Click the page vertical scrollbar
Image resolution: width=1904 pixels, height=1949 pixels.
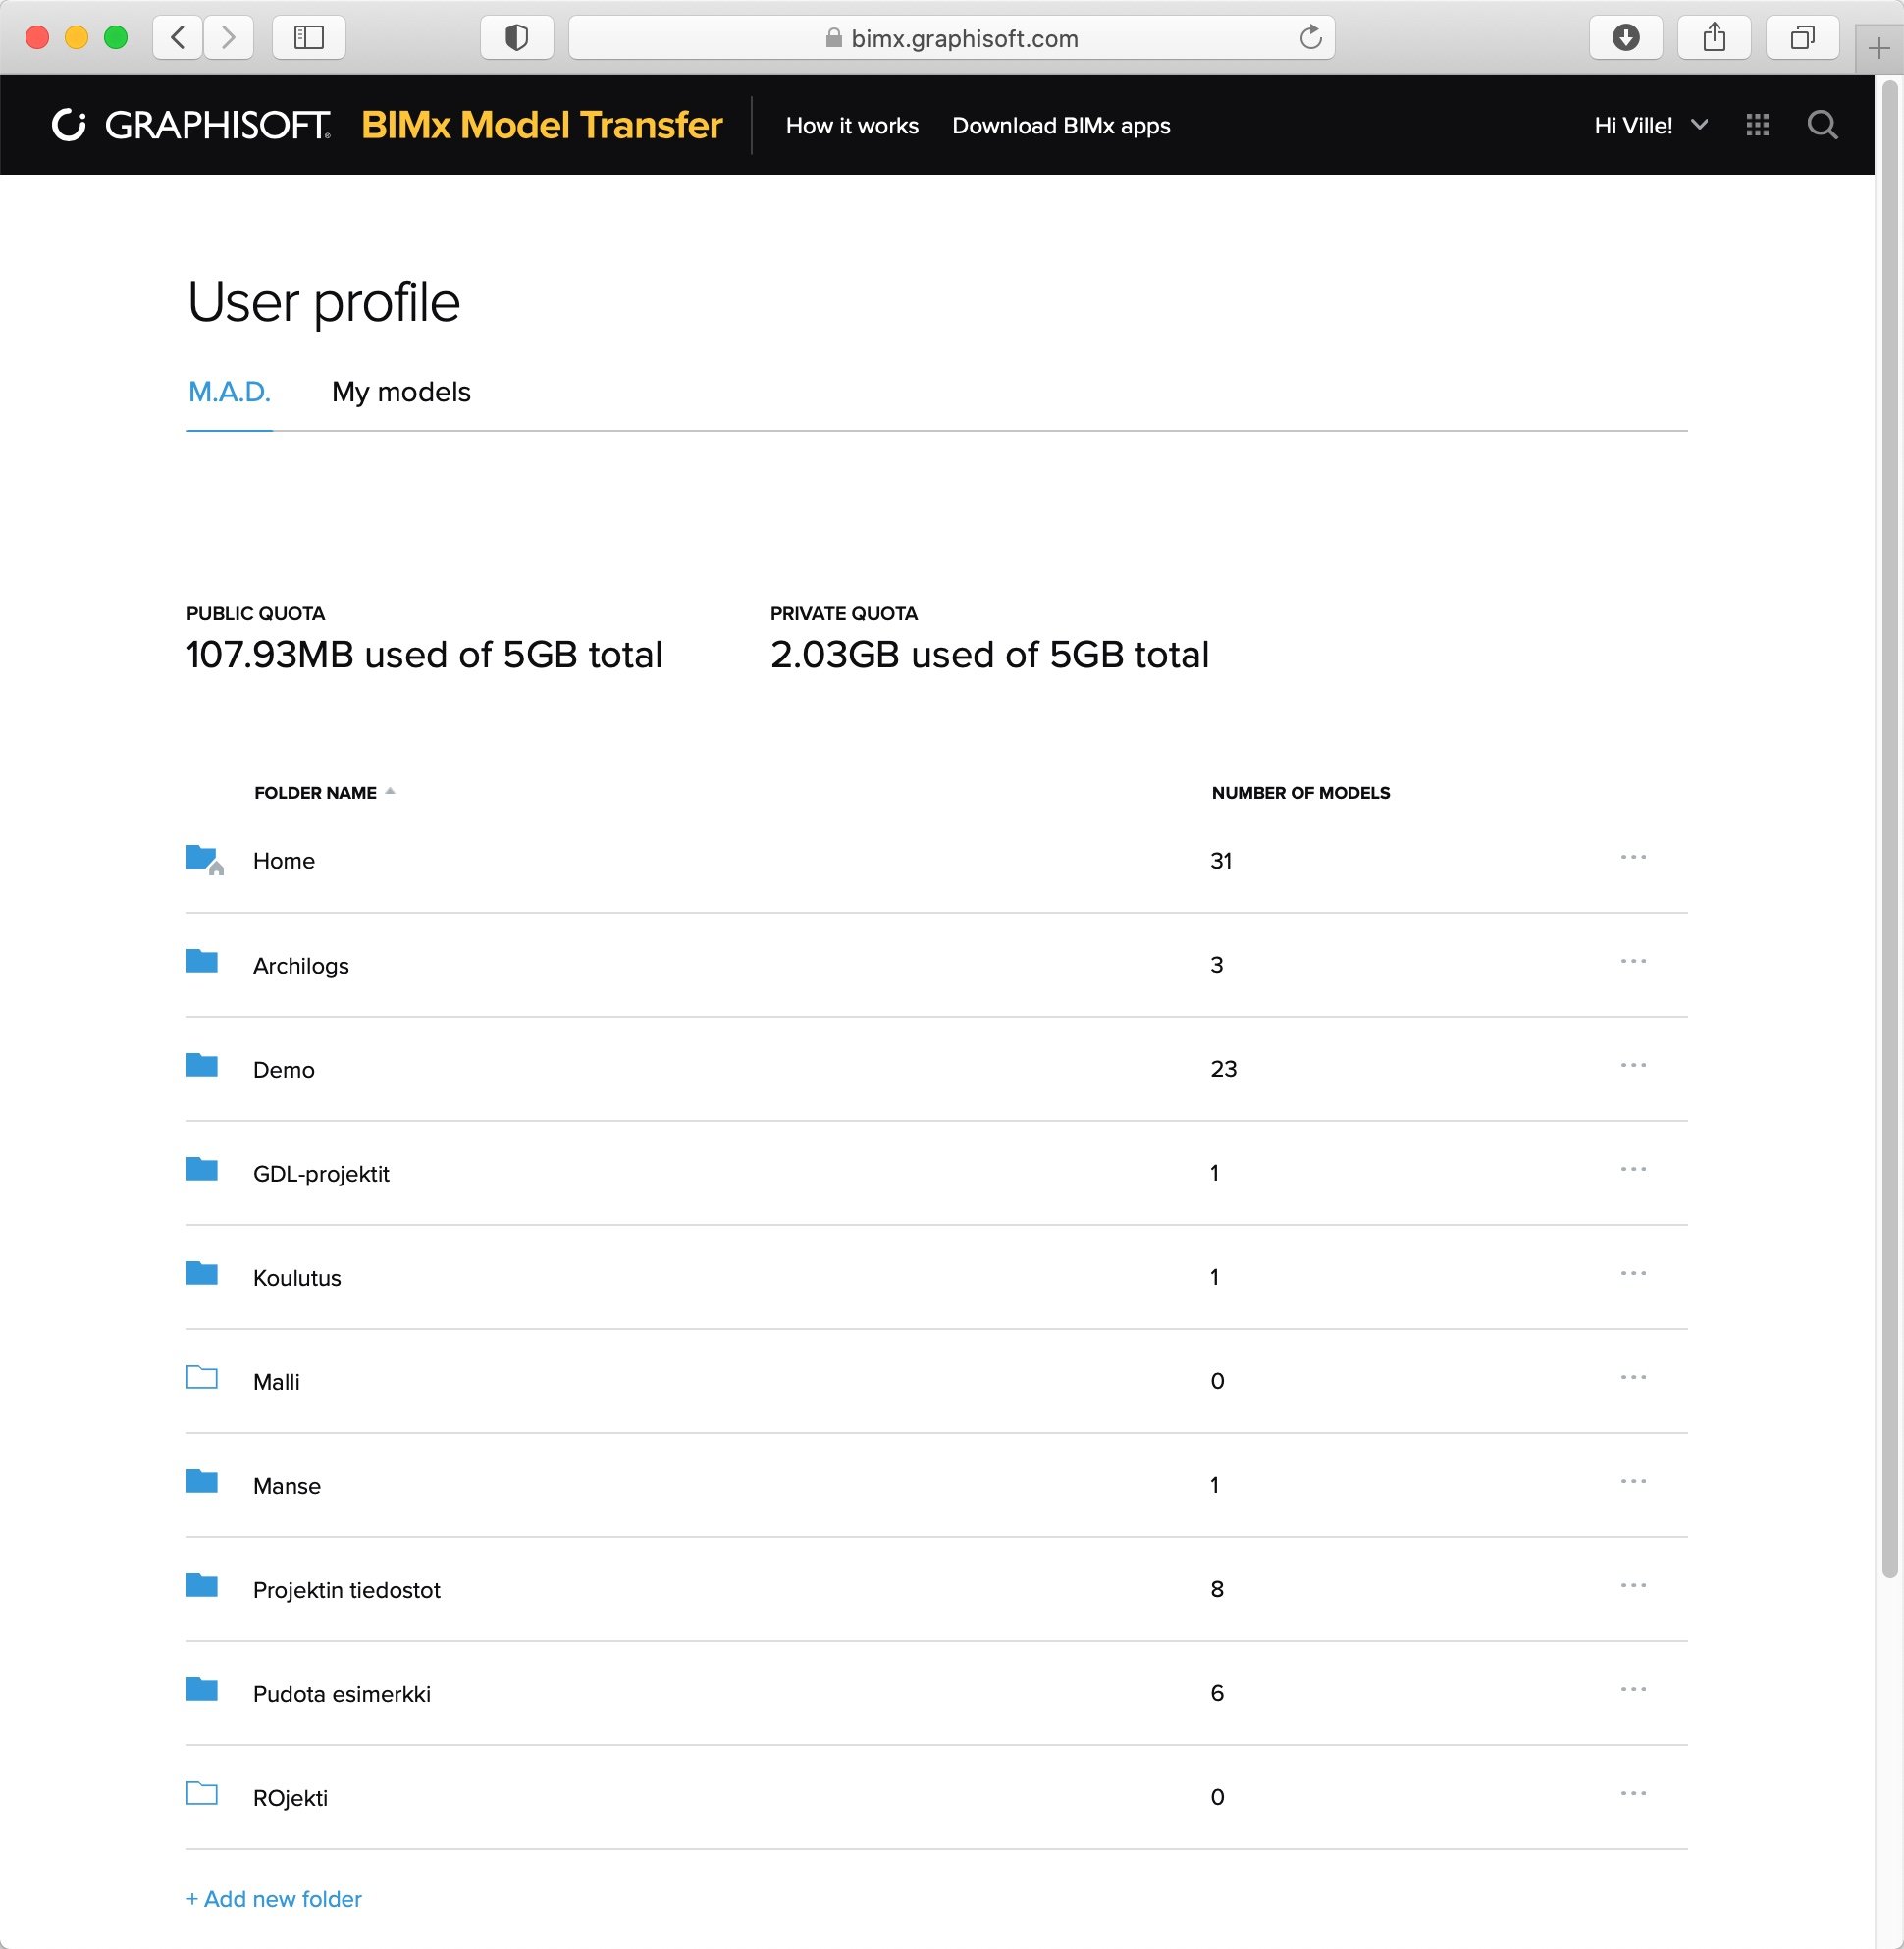pos(1889,830)
